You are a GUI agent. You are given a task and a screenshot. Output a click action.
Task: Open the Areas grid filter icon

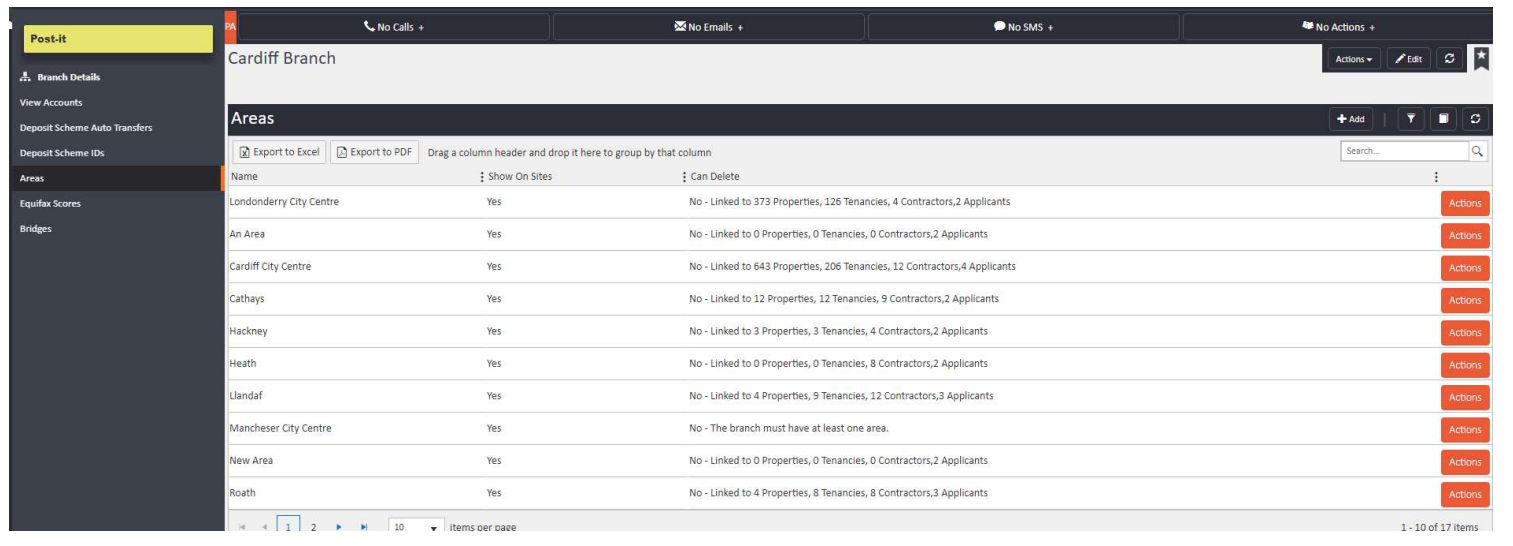[1413, 119]
